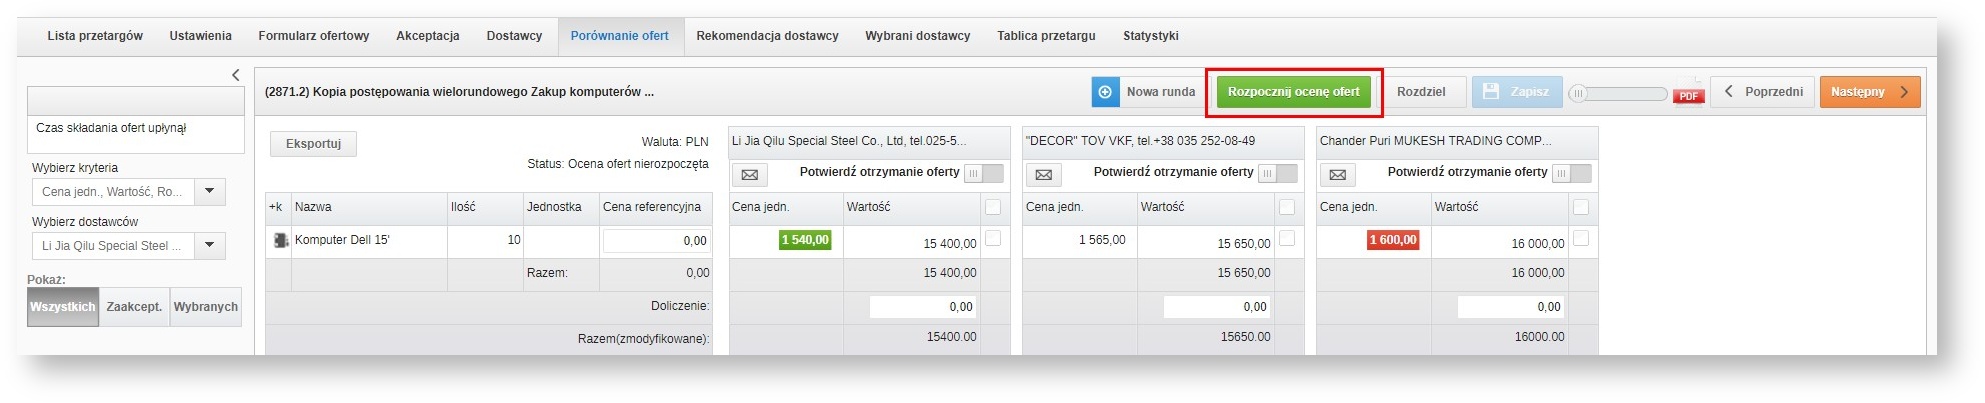
Task: Click the +k column header icon
Action: tap(276, 207)
